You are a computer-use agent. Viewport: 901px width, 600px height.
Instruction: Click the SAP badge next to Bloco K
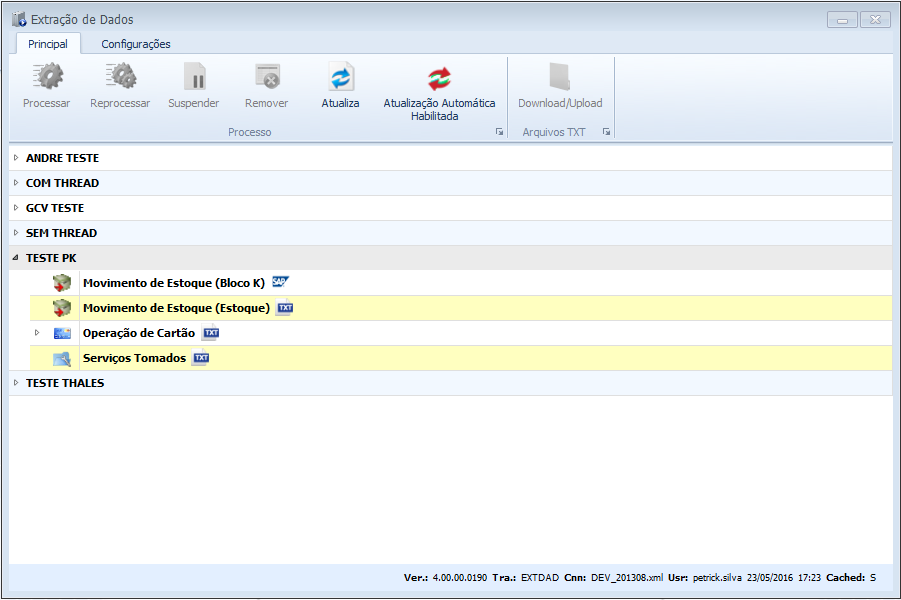(280, 283)
